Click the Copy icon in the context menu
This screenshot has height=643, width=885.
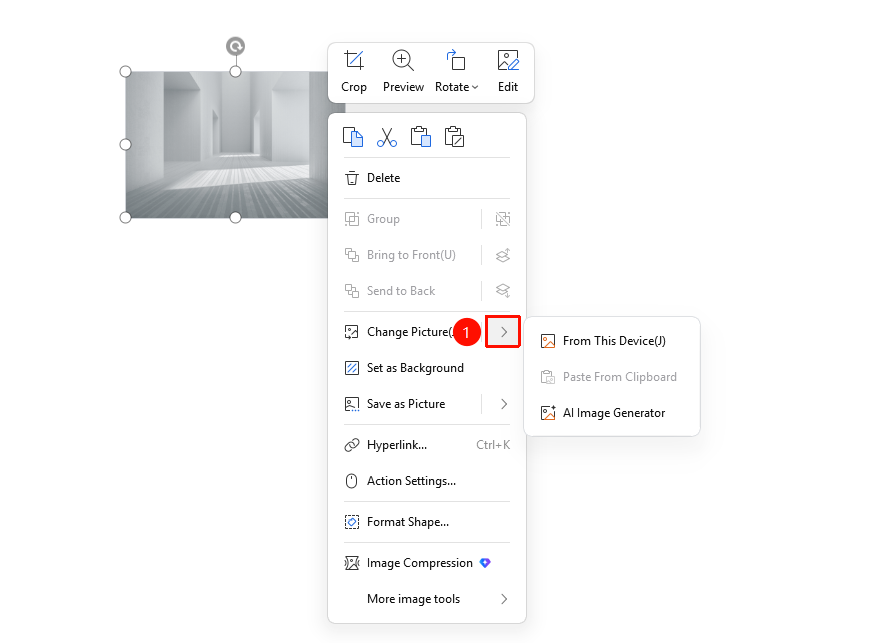tap(353, 137)
